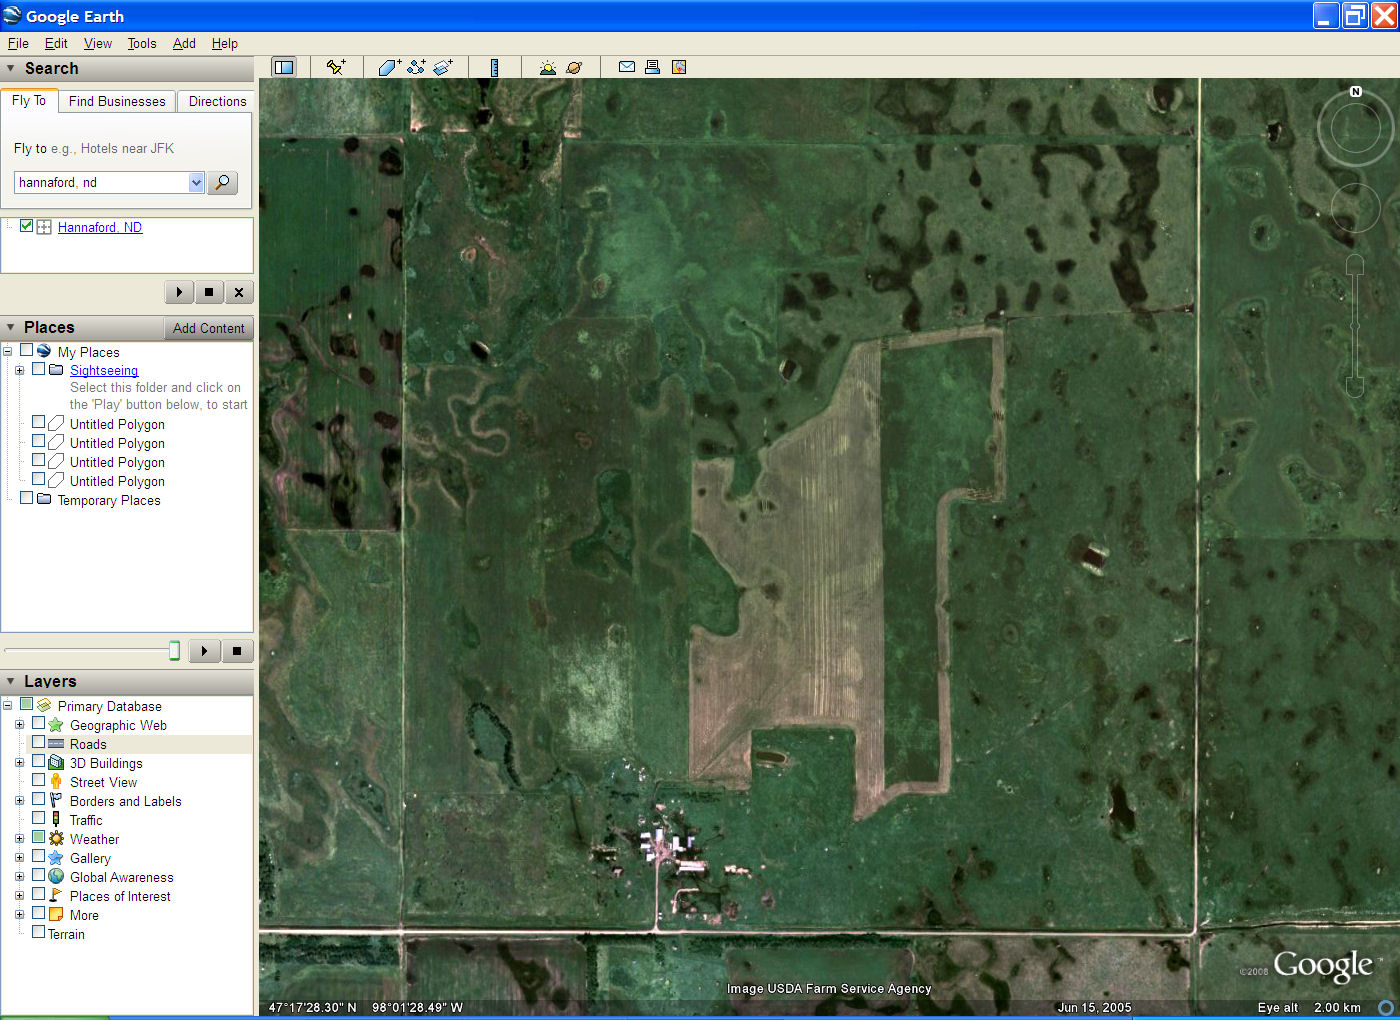Image resolution: width=1400 pixels, height=1020 pixels.
Task: Click the zoom slider on map
Action: pos(1355,326)
